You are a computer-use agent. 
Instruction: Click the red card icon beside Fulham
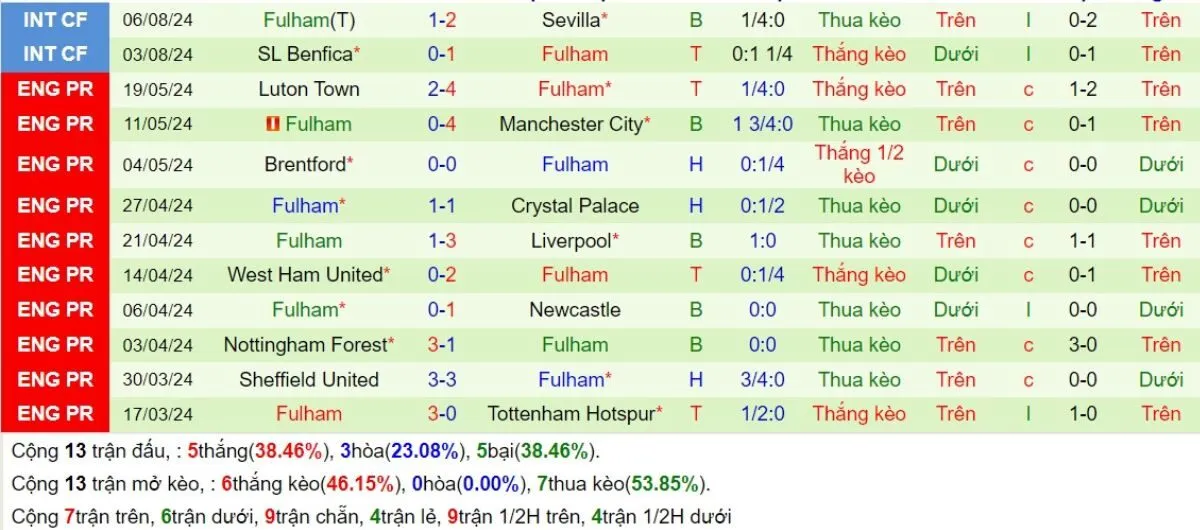coord(272,124)
